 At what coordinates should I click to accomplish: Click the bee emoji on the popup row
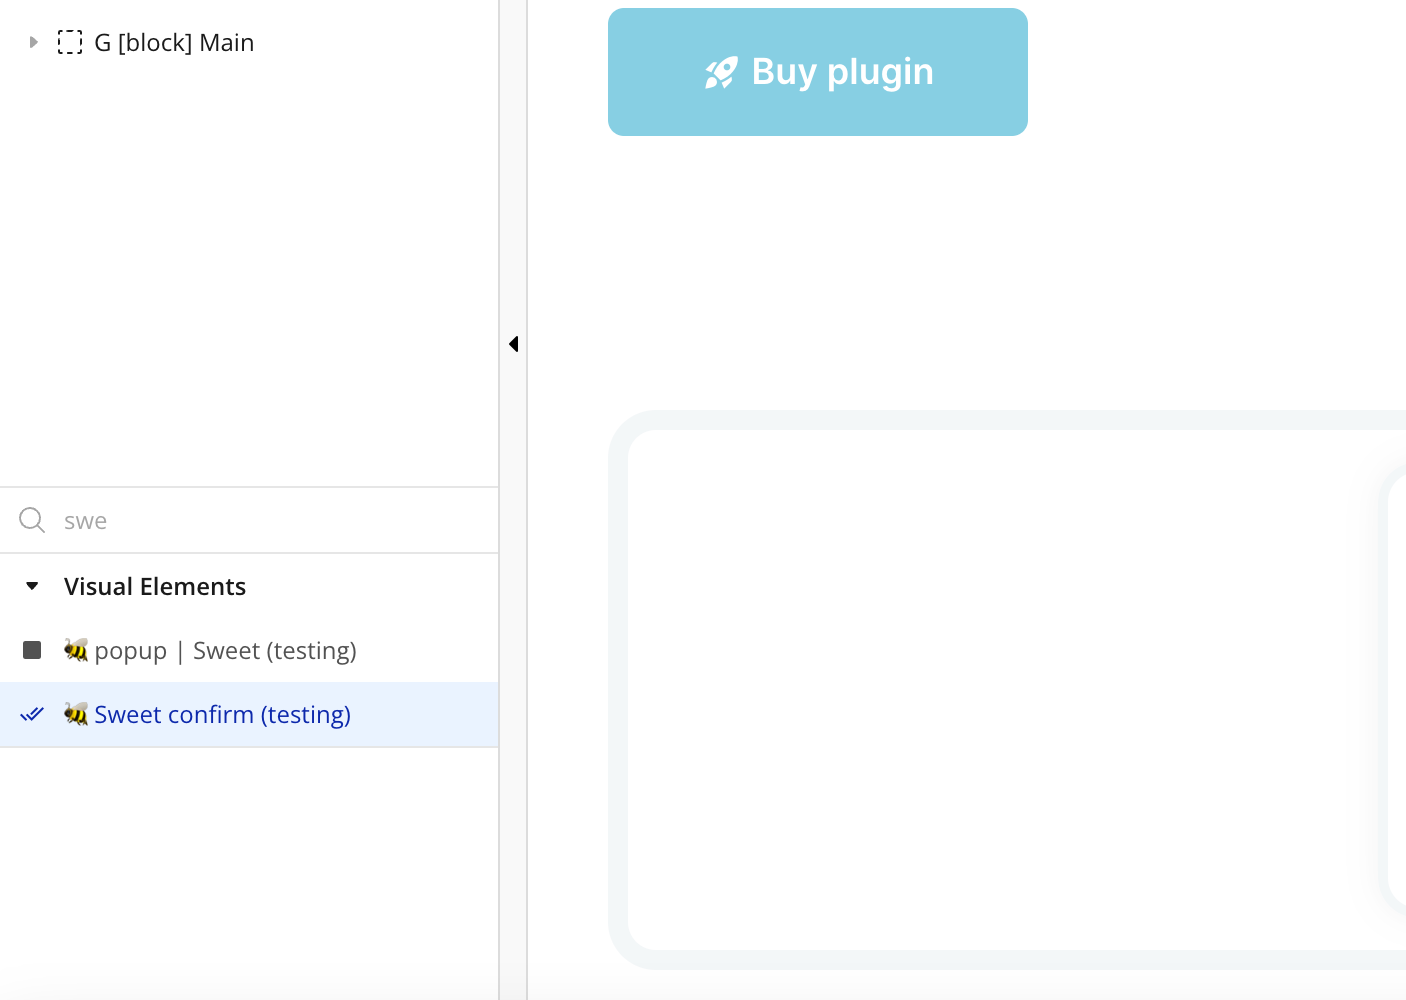(x=76, y=650)
